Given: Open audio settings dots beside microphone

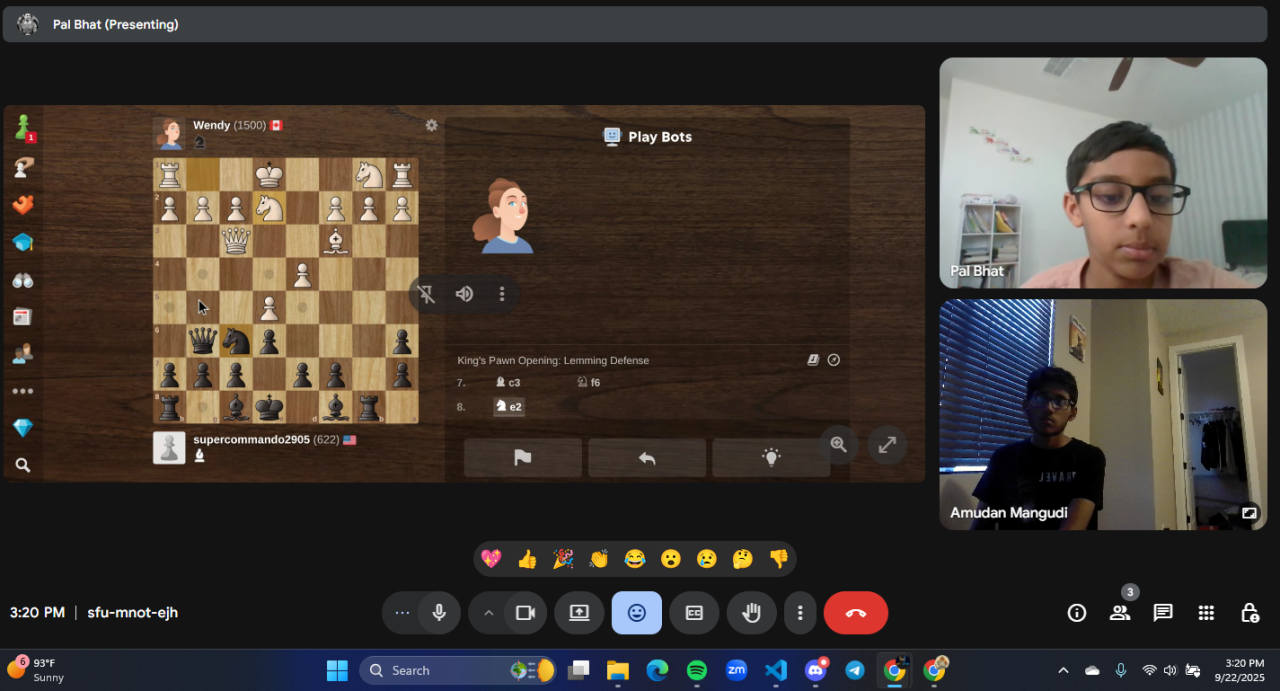Looking at the screenshot, I should click(x=403, y=613).
